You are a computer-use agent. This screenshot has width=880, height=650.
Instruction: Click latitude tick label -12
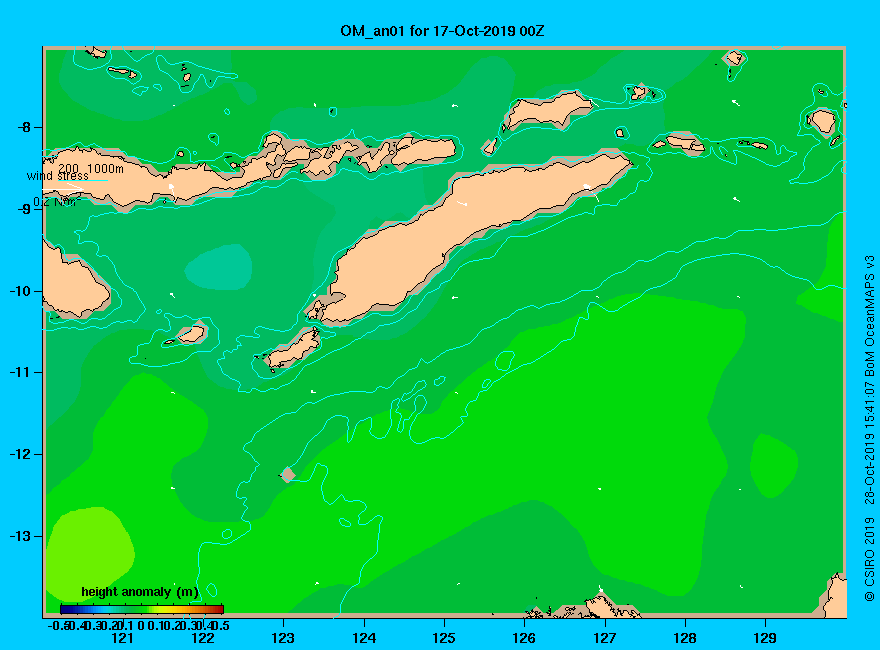click(20, 454)
